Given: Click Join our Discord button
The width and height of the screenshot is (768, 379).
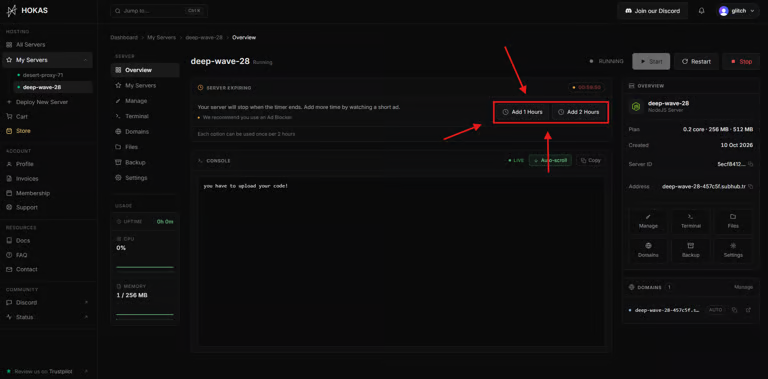Looking at the screenshot, I should (652, 11).
